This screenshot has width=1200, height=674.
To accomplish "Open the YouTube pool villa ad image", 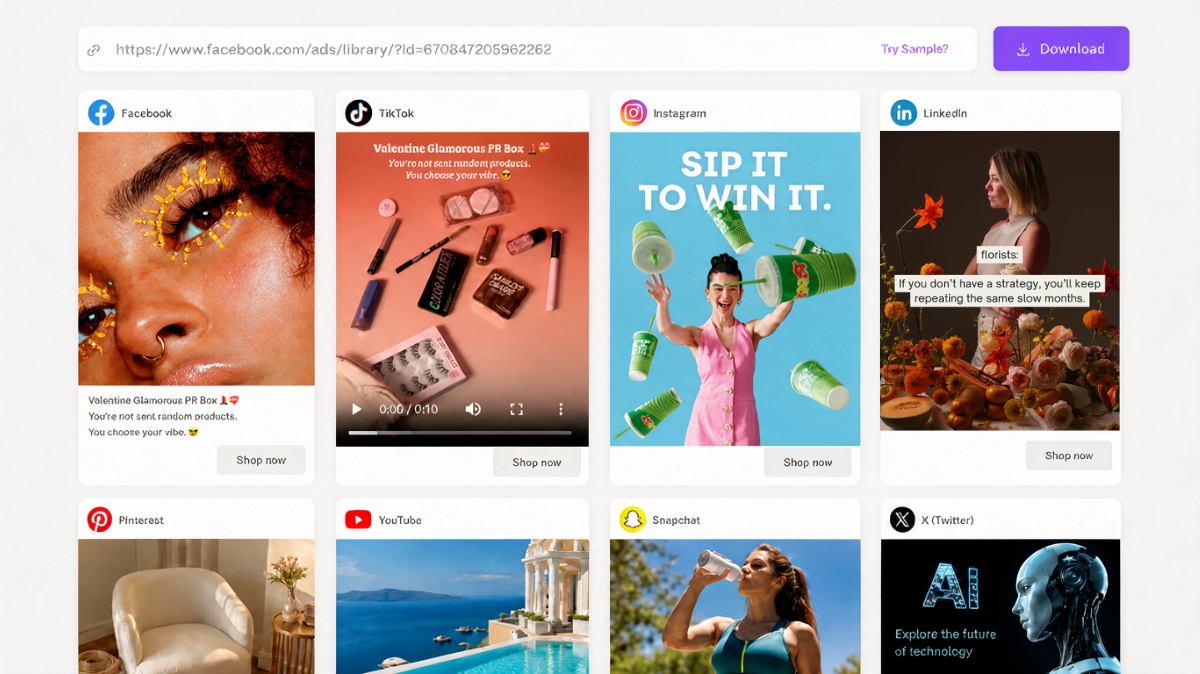I will click(x=462, y=606).
